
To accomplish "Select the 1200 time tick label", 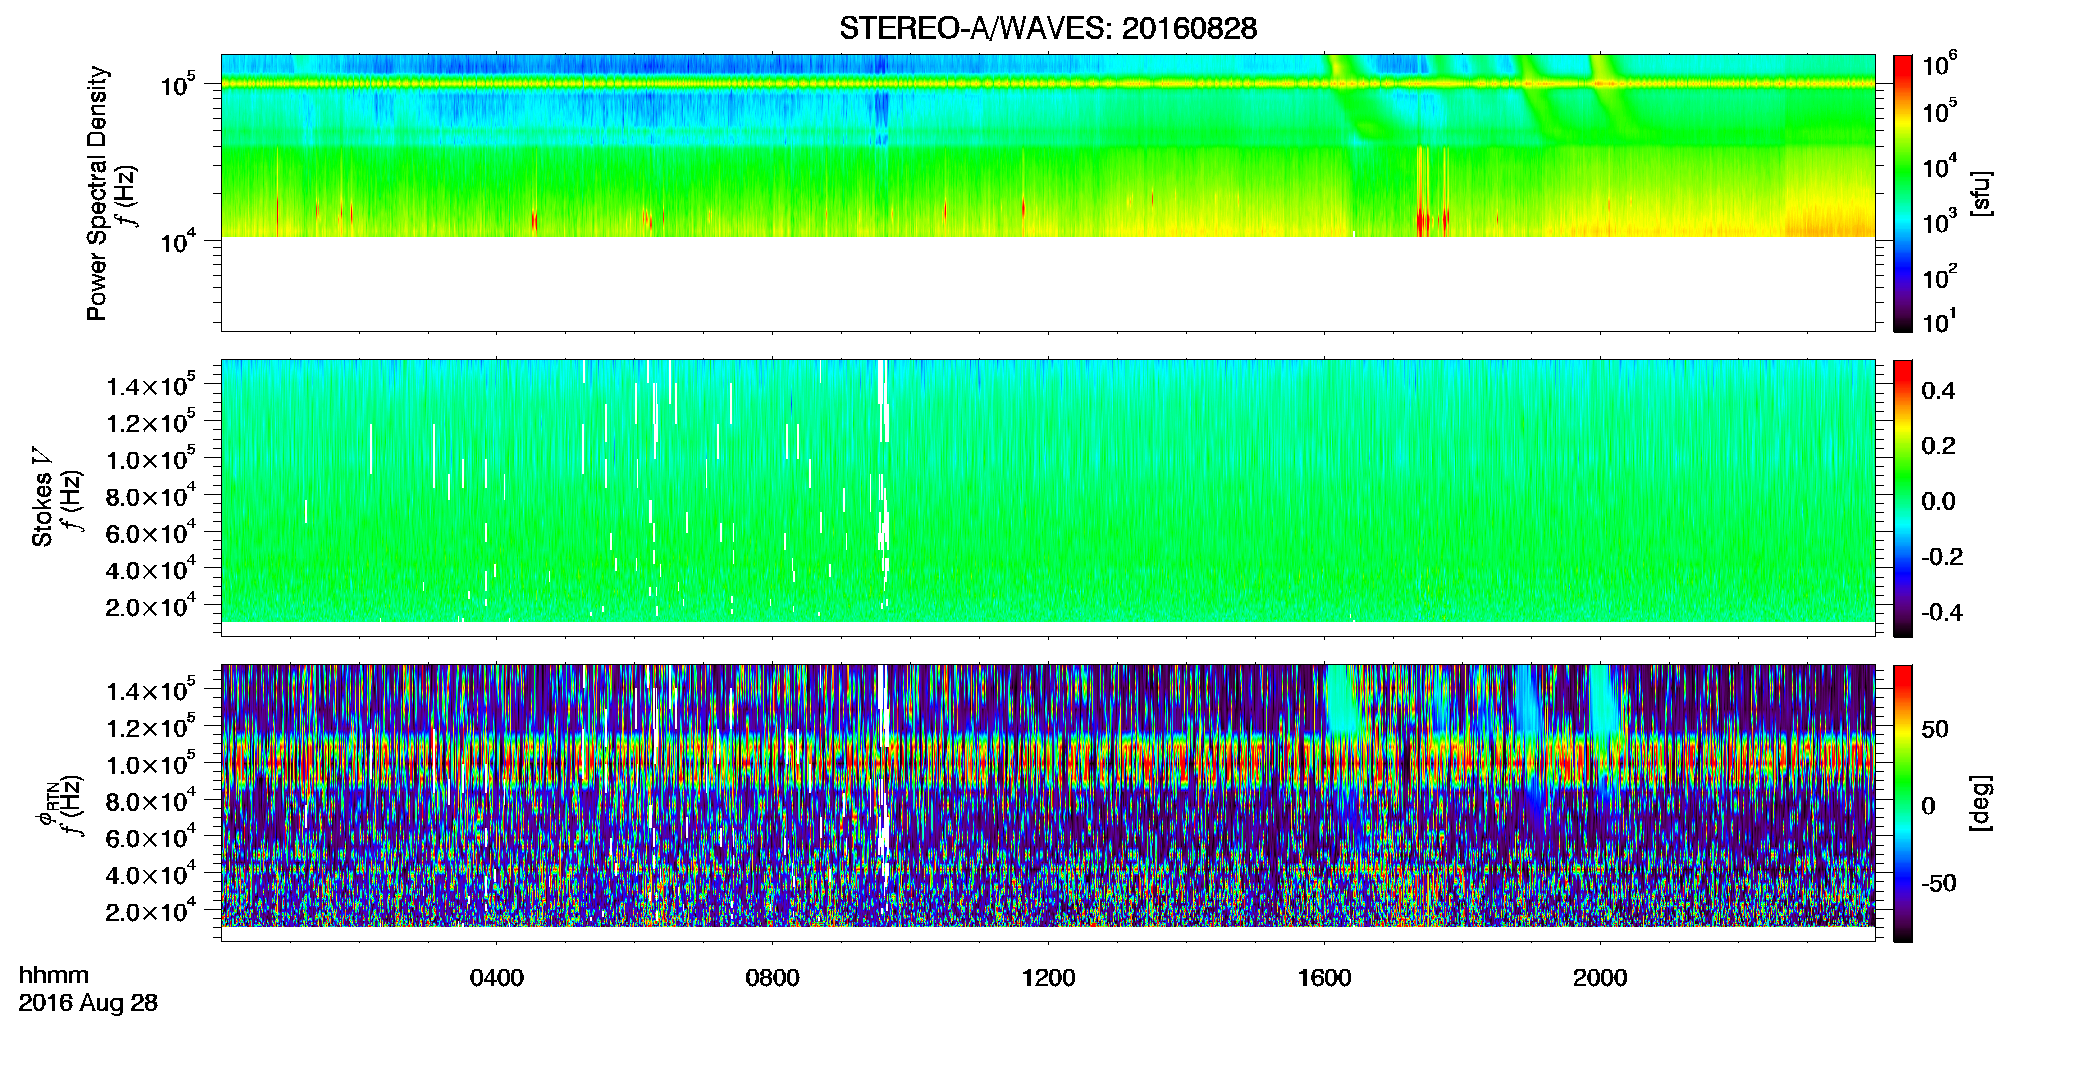I will (x=1048, y=978).
